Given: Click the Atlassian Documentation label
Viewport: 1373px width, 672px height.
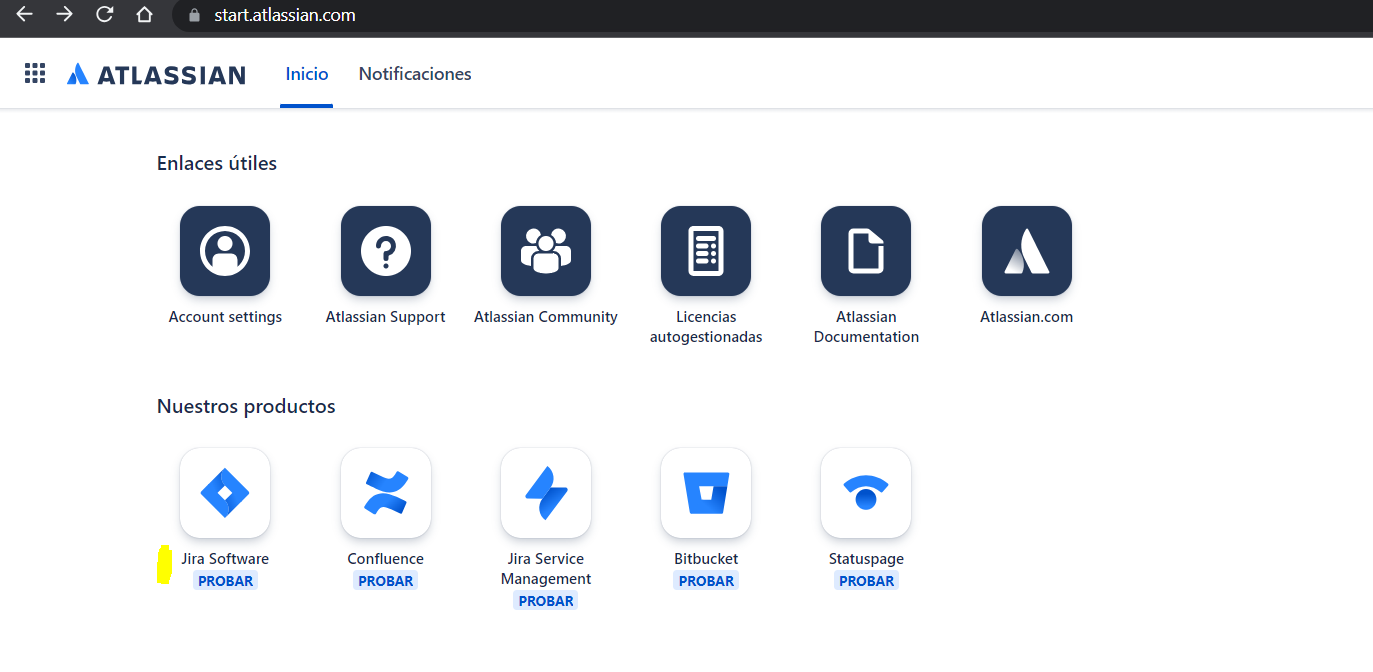Looking at the screenshot, I should (866, 327).
